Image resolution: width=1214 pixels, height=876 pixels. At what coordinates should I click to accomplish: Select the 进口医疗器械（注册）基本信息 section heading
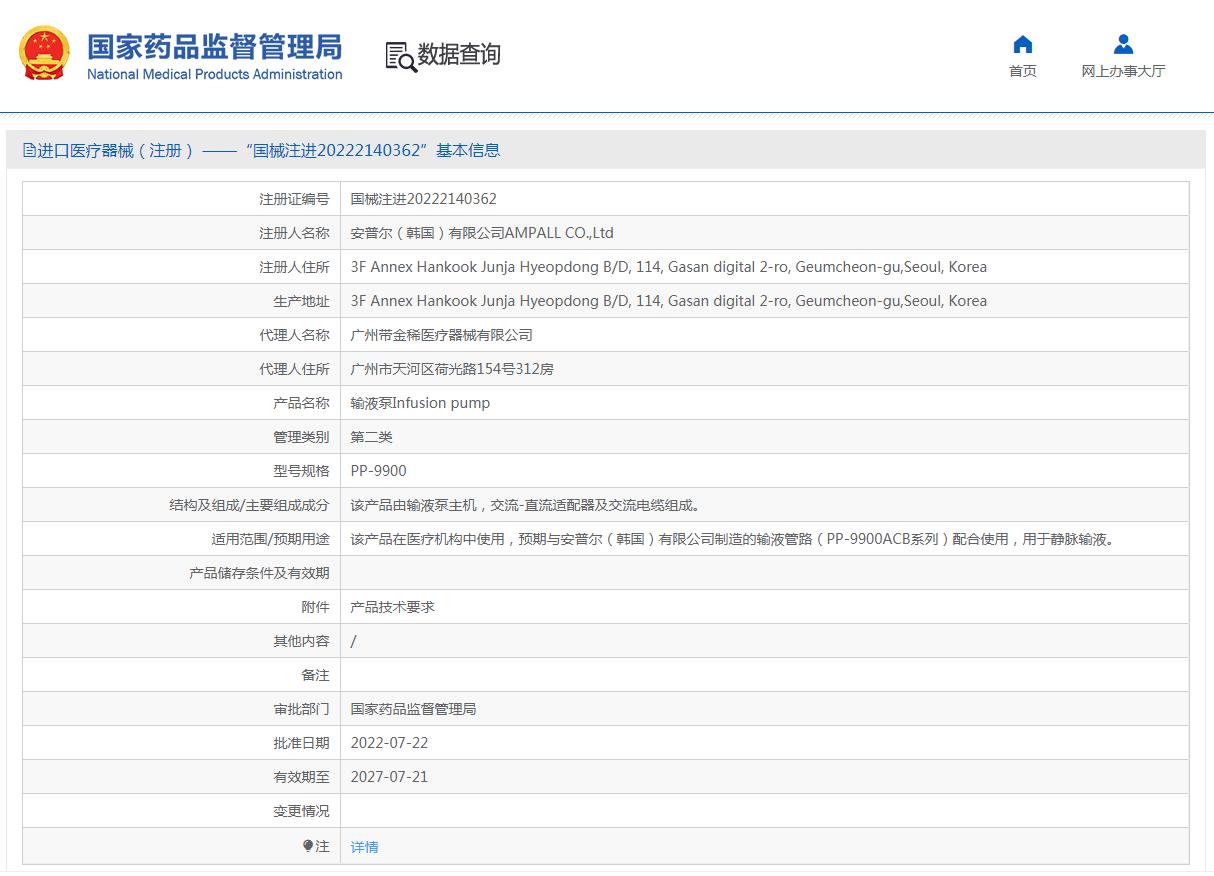point(262,150)
